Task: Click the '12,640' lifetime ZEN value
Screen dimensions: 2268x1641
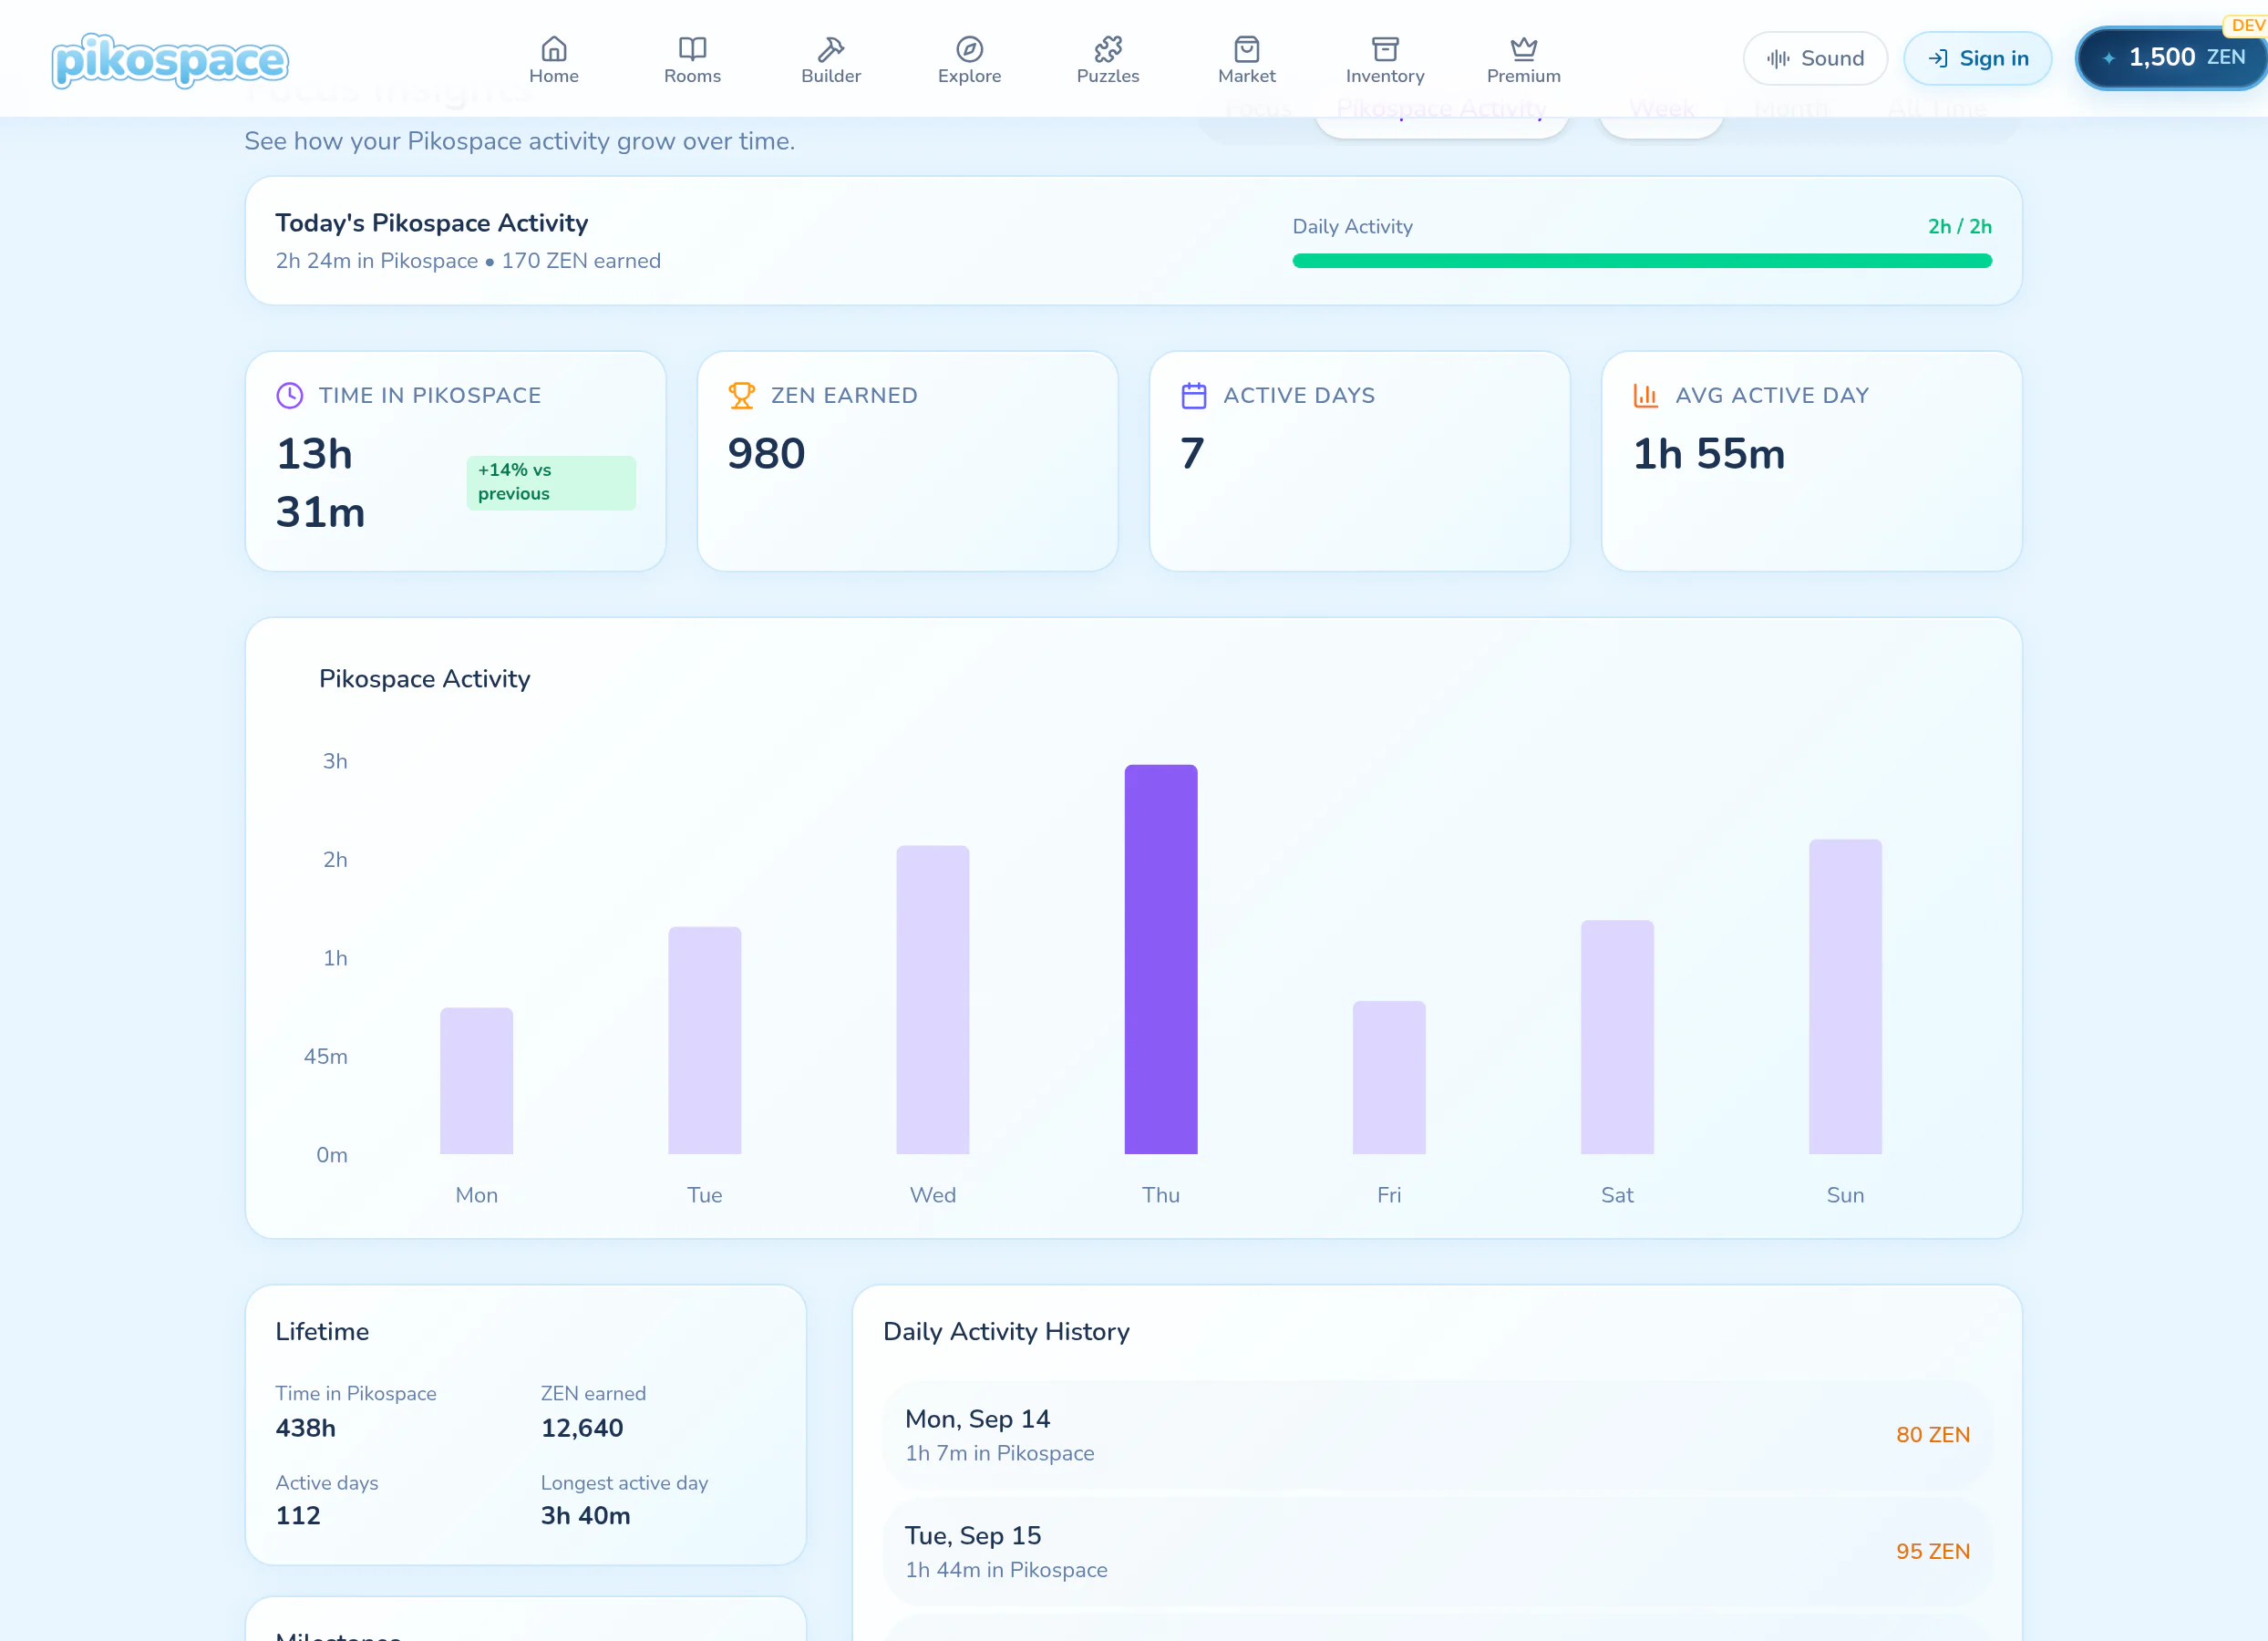Action: pyautogui.click(x=581, y=1428)
